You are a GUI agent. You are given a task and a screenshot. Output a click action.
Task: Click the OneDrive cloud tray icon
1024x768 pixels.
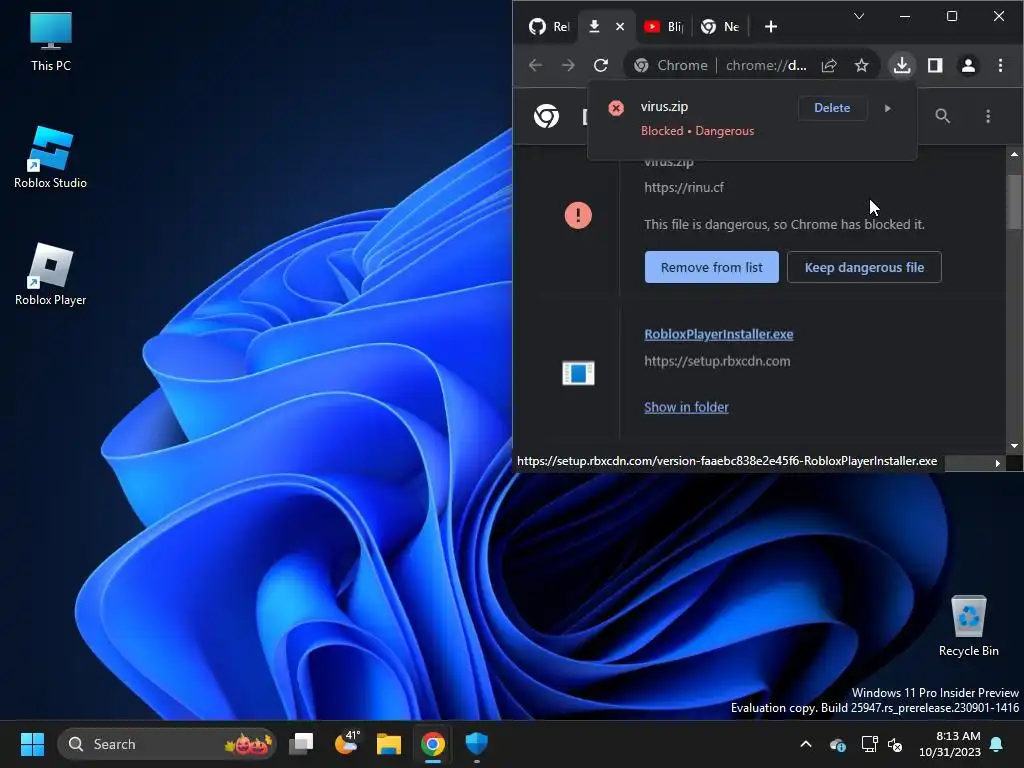[x=838, y=744]
